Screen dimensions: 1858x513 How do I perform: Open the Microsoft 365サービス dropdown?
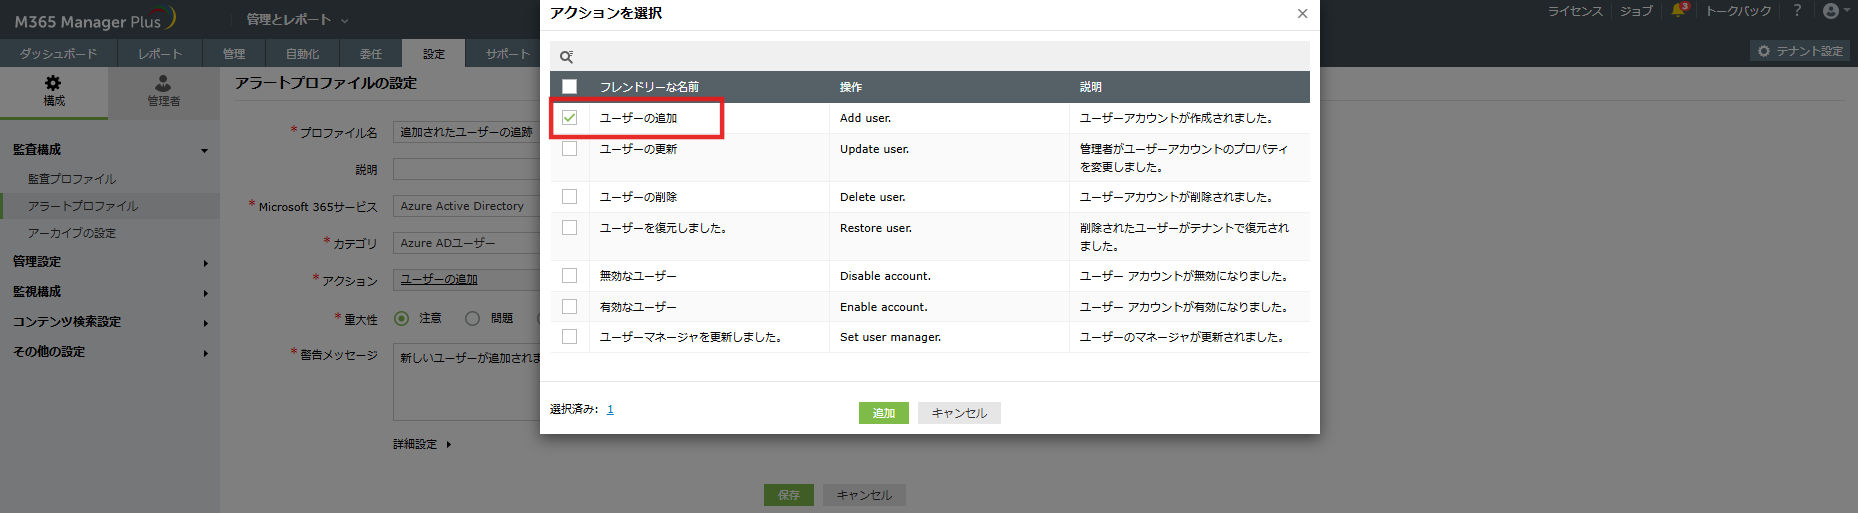[466, 206]
